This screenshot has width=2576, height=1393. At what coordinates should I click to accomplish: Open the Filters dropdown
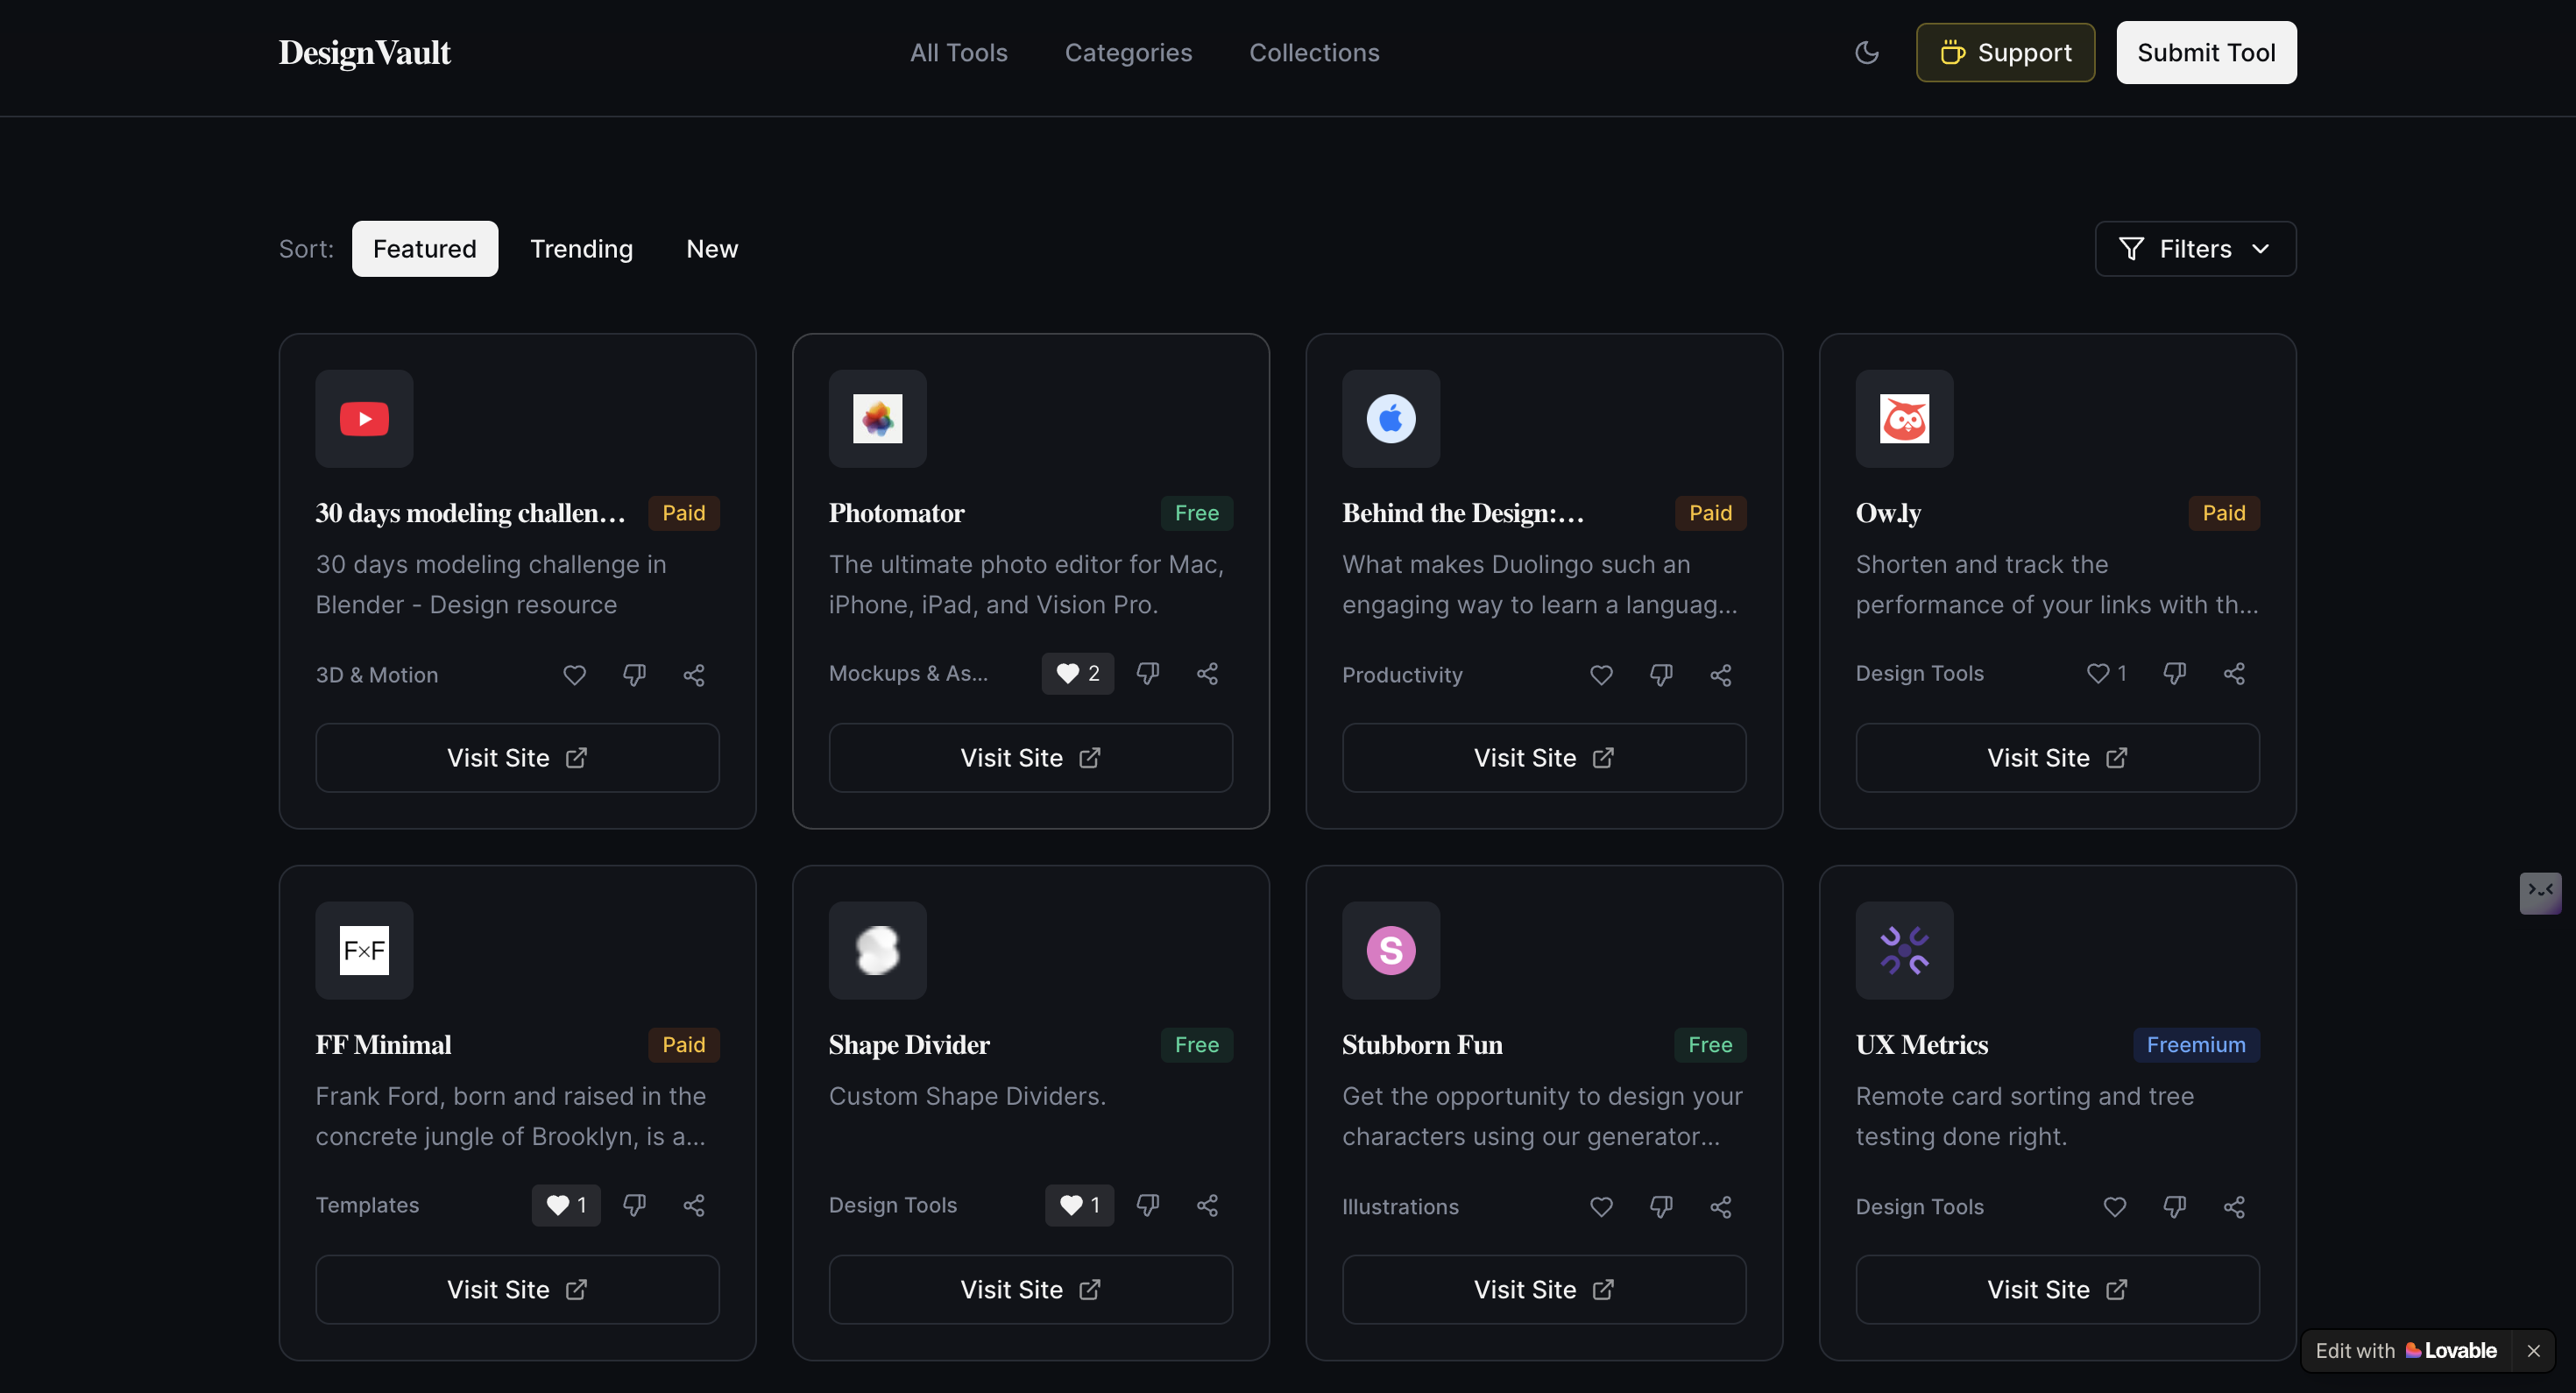pyautogui.click(x=2194, y=249)
